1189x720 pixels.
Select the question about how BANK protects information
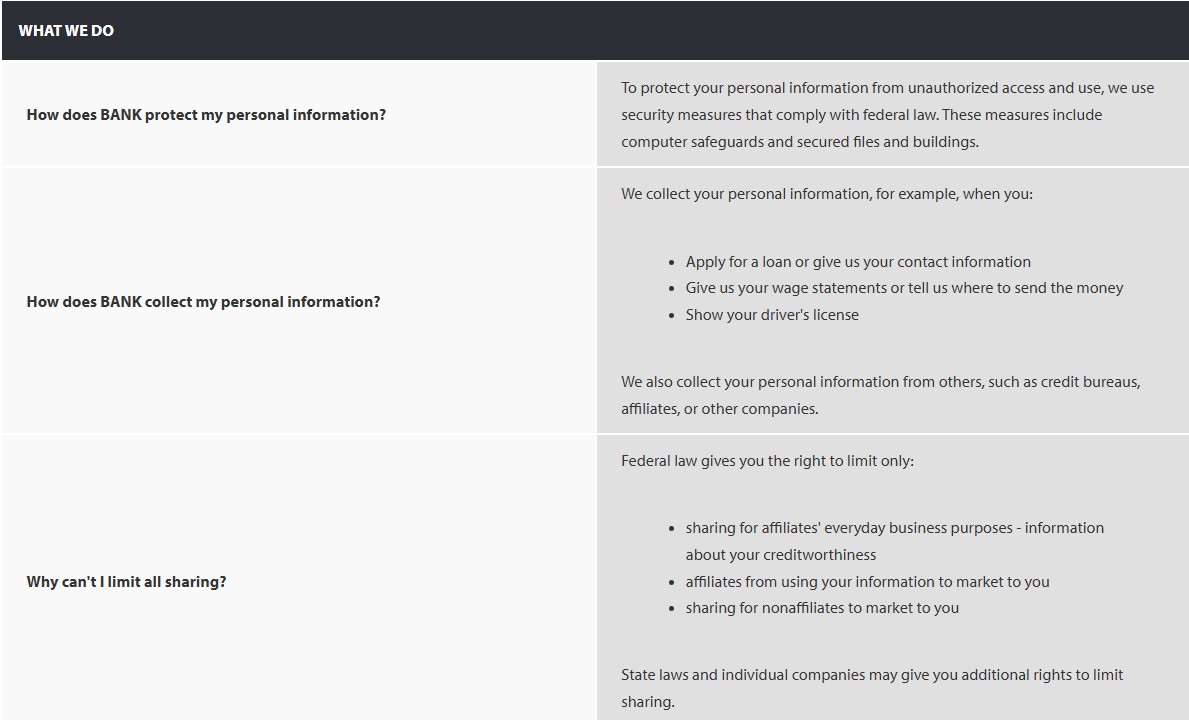(206, 115)
